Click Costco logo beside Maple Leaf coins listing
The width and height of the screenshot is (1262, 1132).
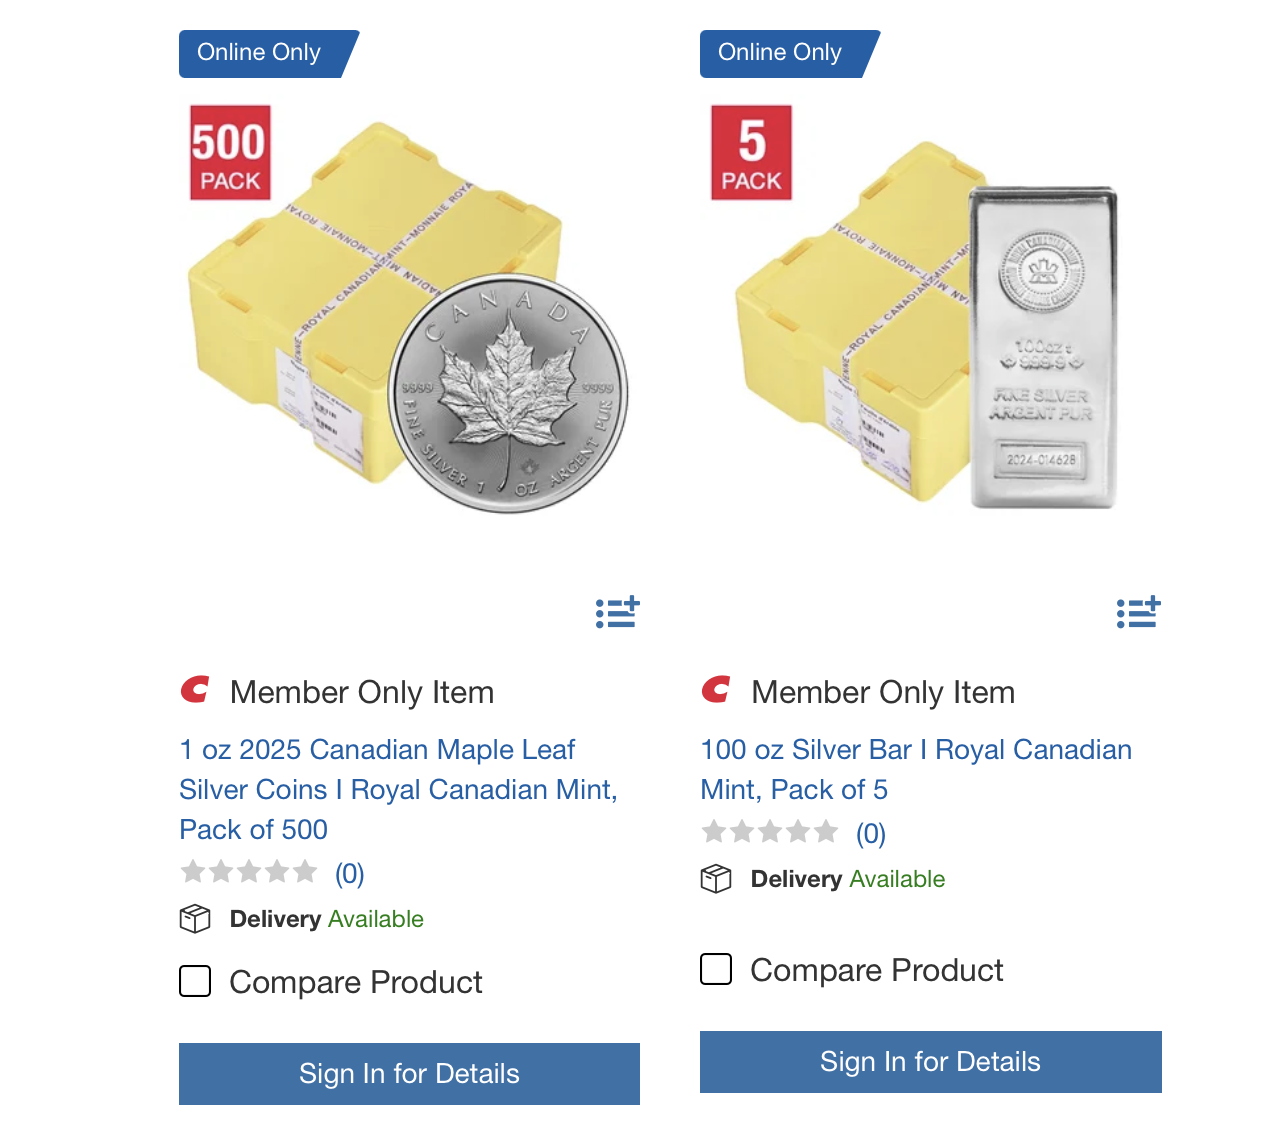195,690
